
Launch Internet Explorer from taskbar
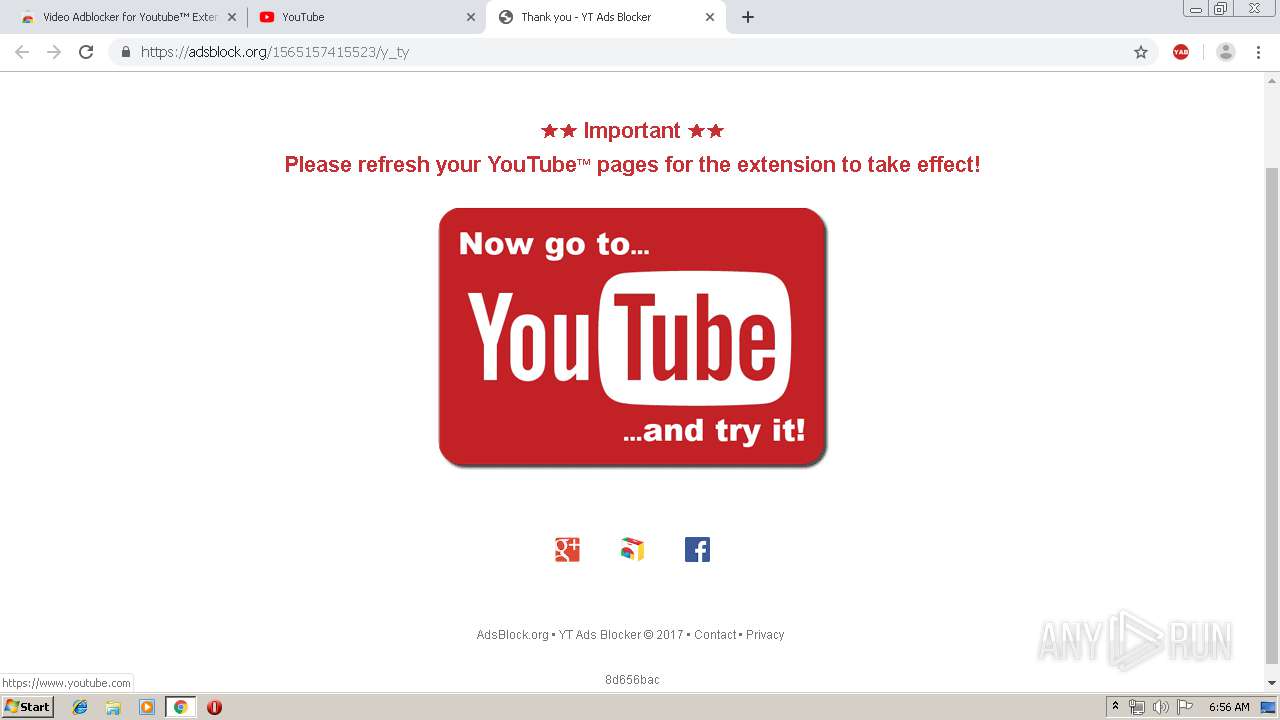coord(80,707)
